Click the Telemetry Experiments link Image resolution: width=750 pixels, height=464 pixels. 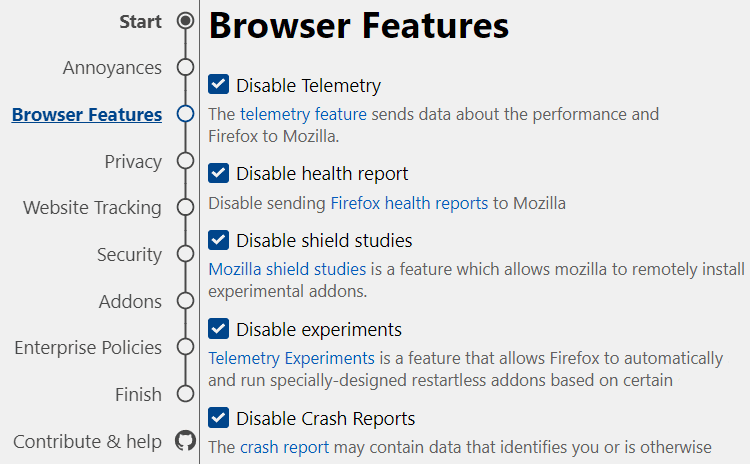(x=291, y=358)
